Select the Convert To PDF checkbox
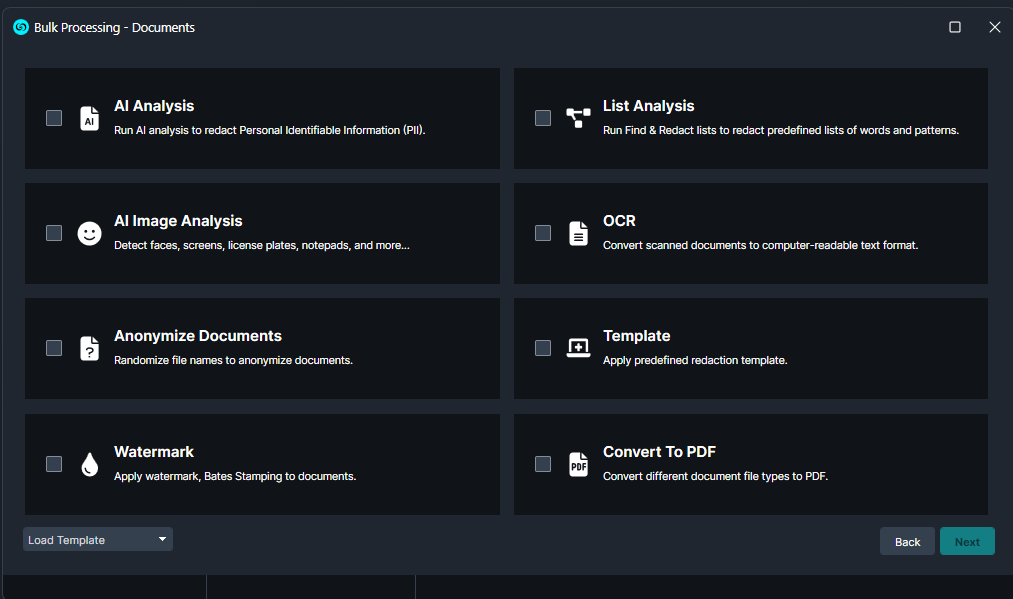Viewport: 1013px width, 599px height. coord(543,464)
